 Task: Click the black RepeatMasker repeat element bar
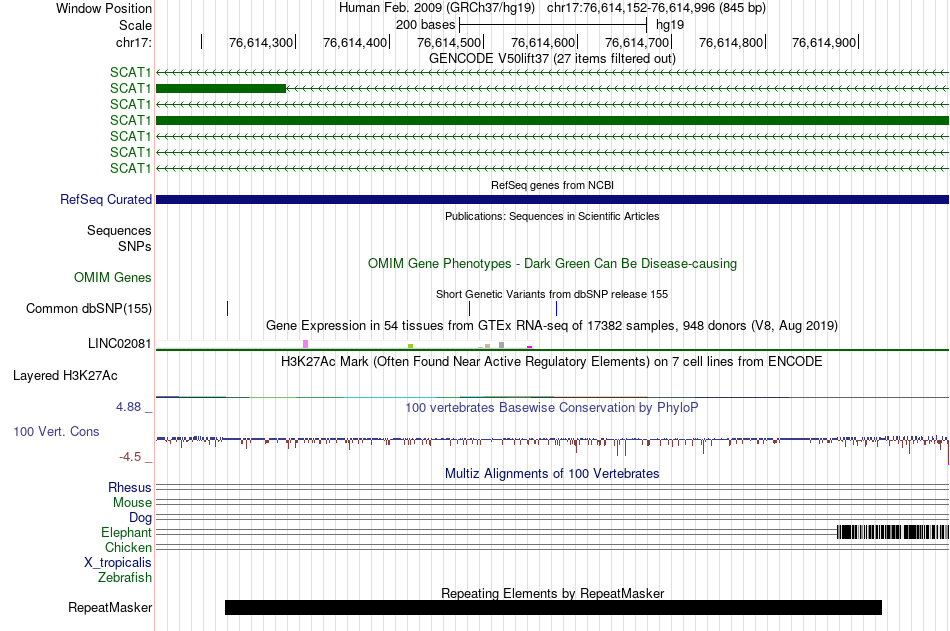(x=553, y=607)
